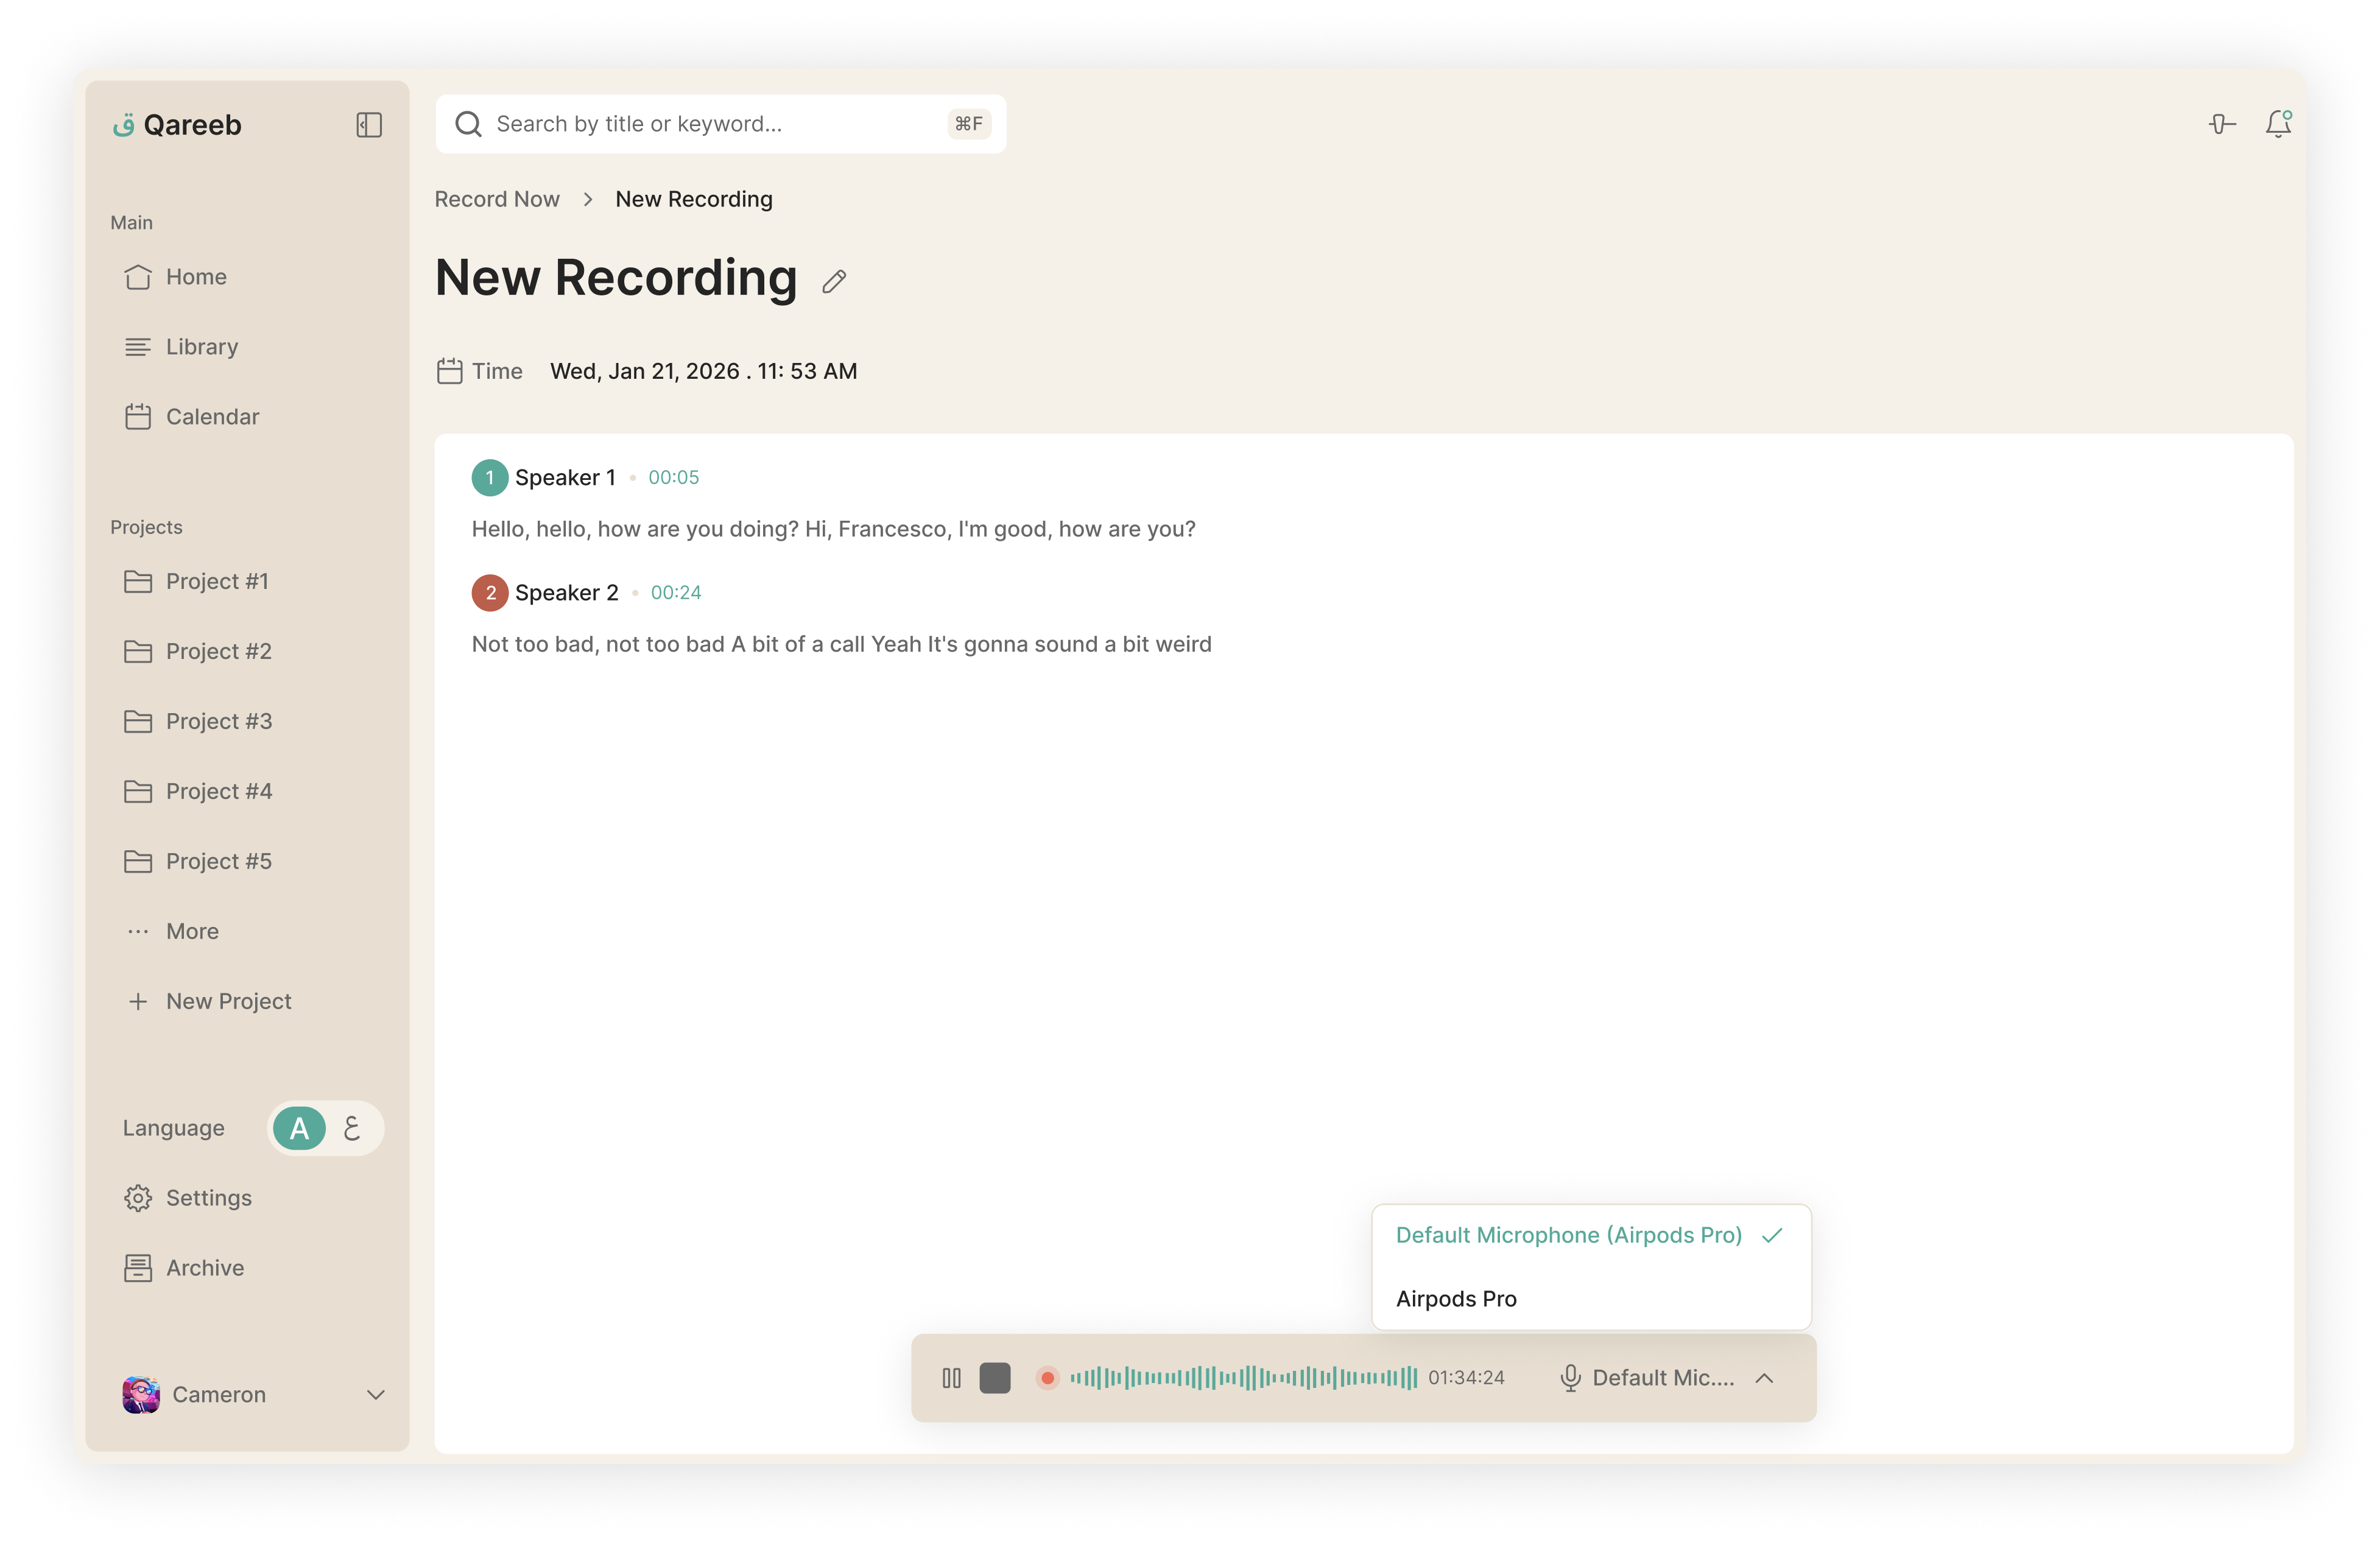Click the New Recording title heading
This screenshot has width=2380, height=1542.
tap(616, 278)
